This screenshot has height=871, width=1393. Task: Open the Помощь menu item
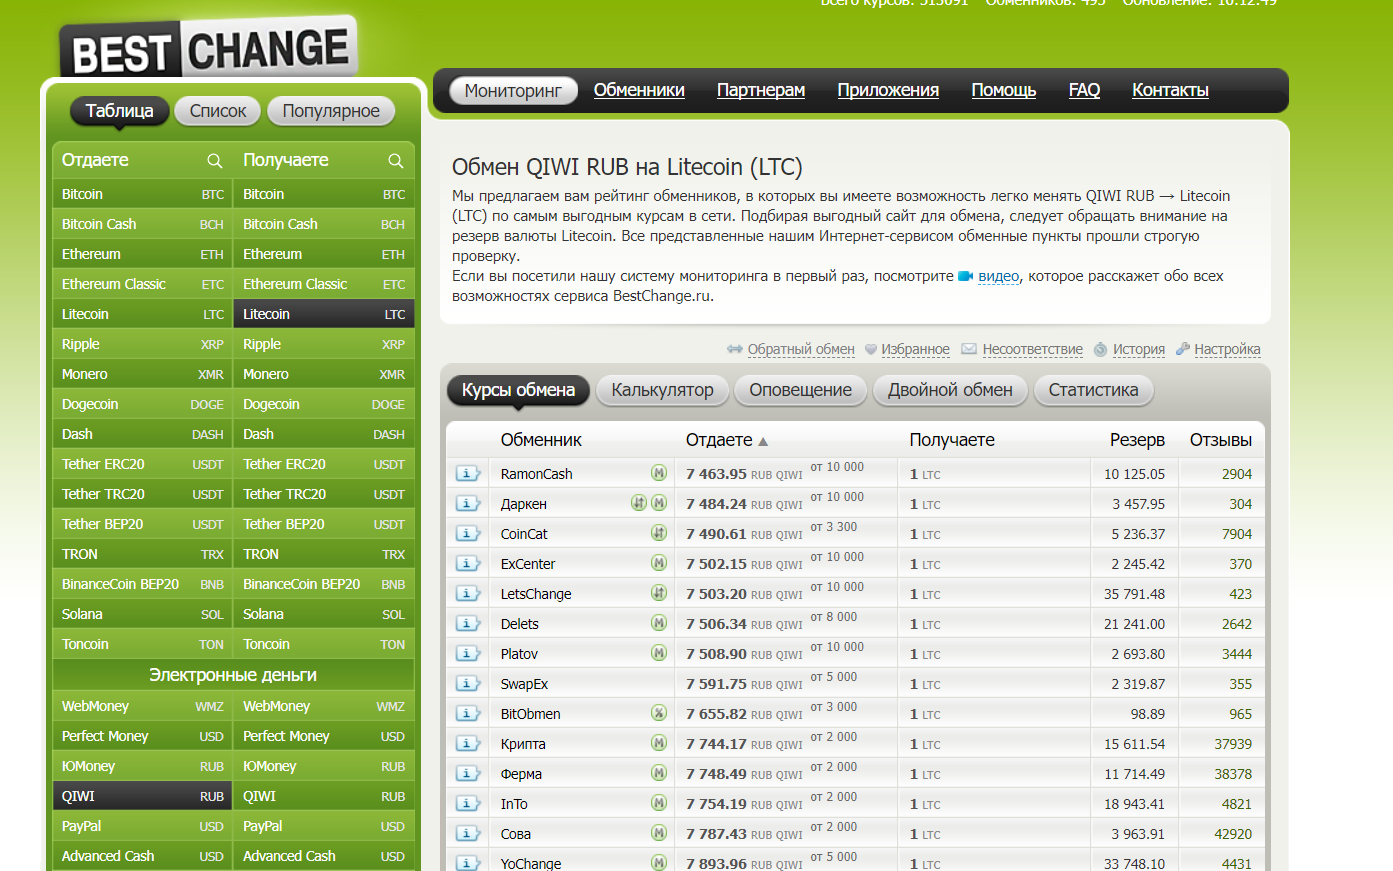coord(1004,90)
